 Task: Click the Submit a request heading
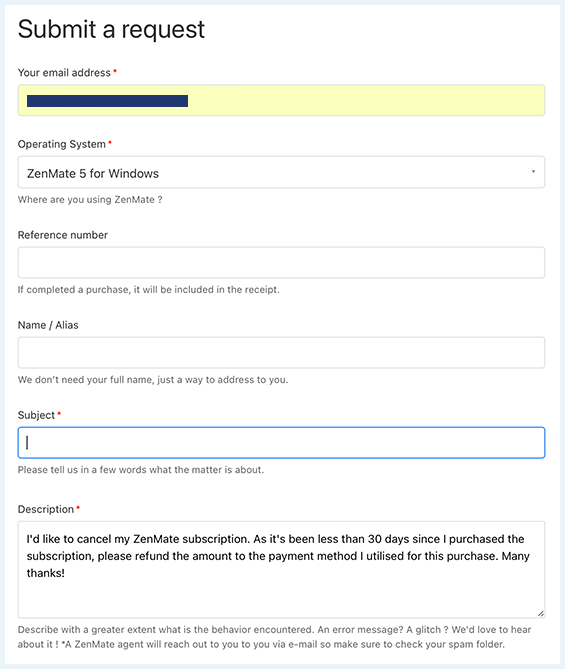(111, 30)
